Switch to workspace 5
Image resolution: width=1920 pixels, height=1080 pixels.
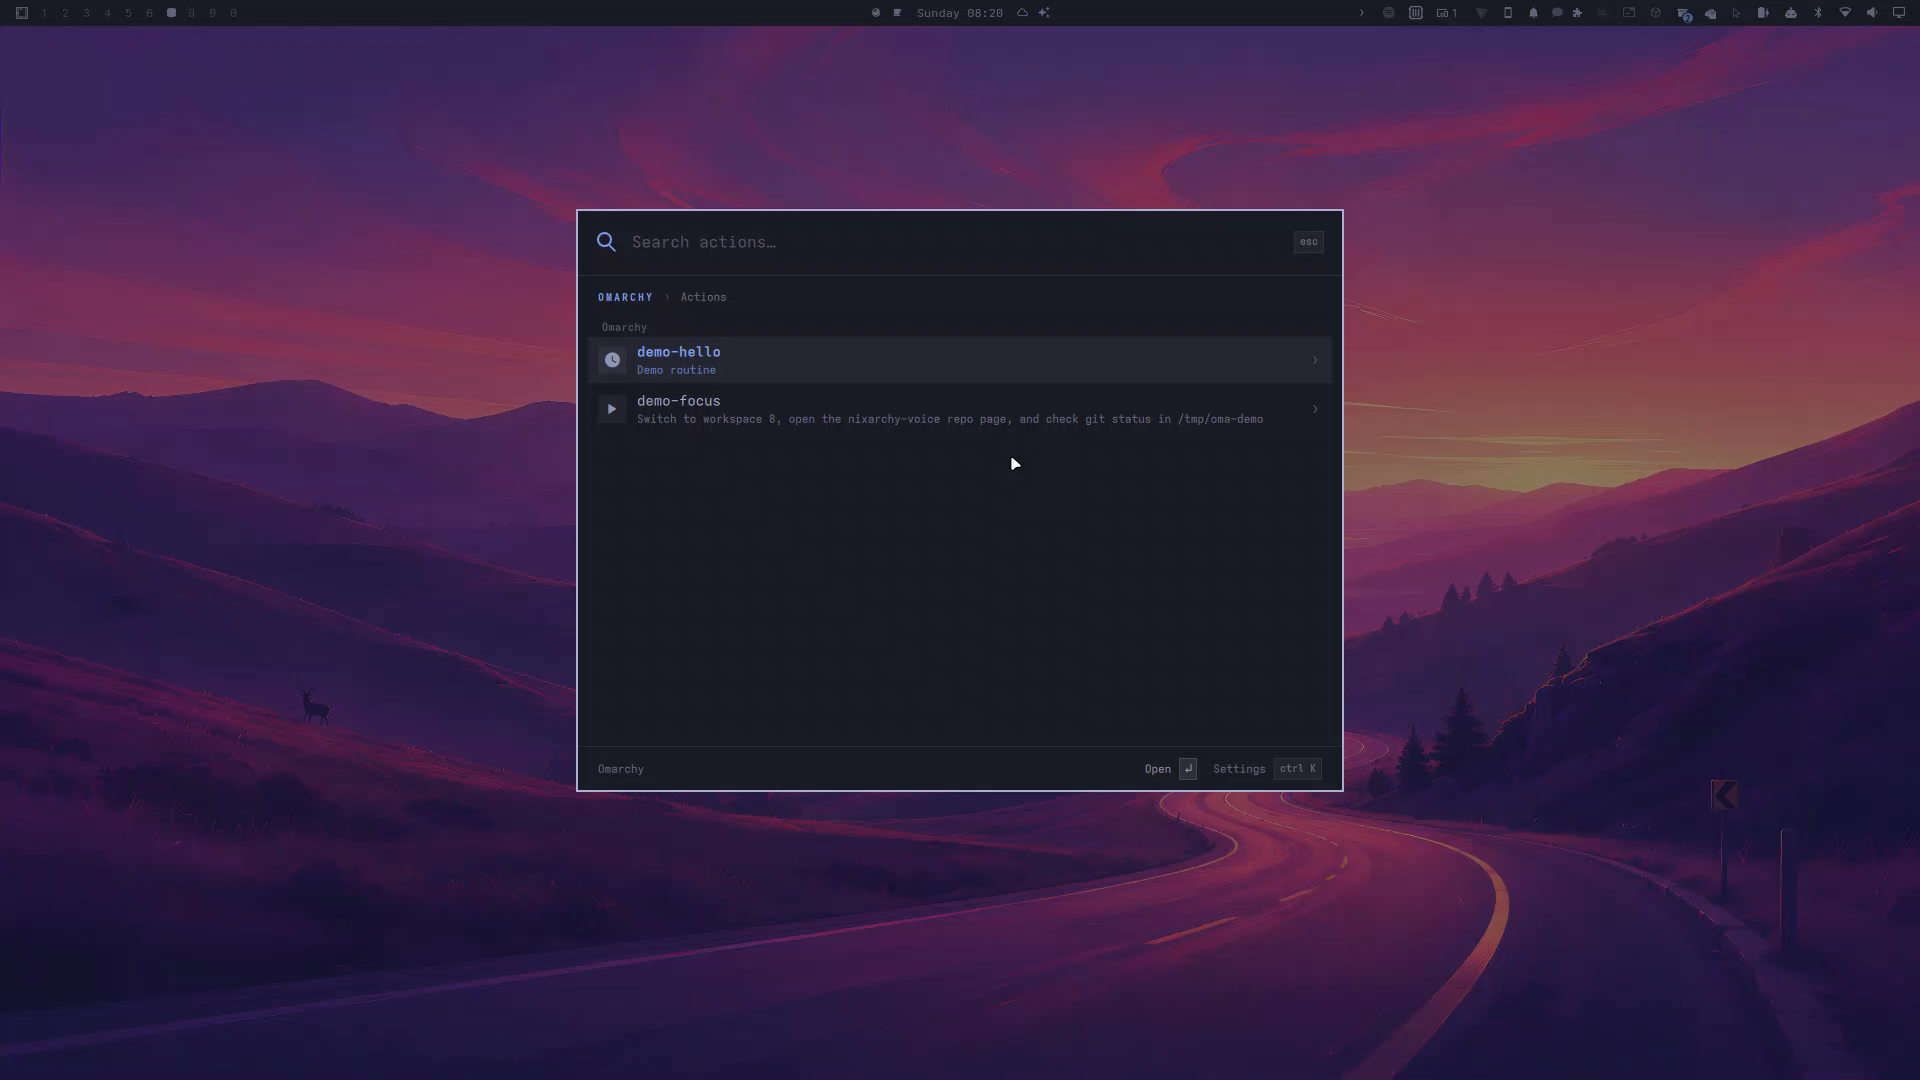pyautogui.click(x=128, y=13)
